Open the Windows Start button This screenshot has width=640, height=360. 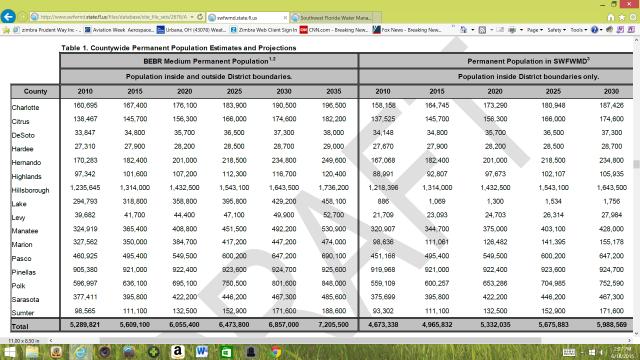click(9, 352)
